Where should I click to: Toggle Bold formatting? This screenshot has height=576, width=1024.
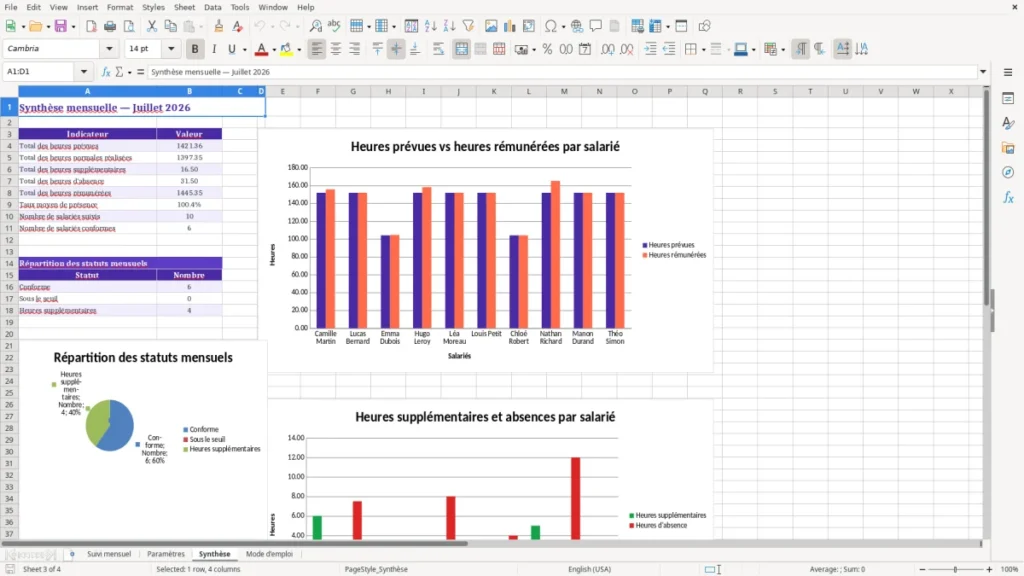pos(195,49)
